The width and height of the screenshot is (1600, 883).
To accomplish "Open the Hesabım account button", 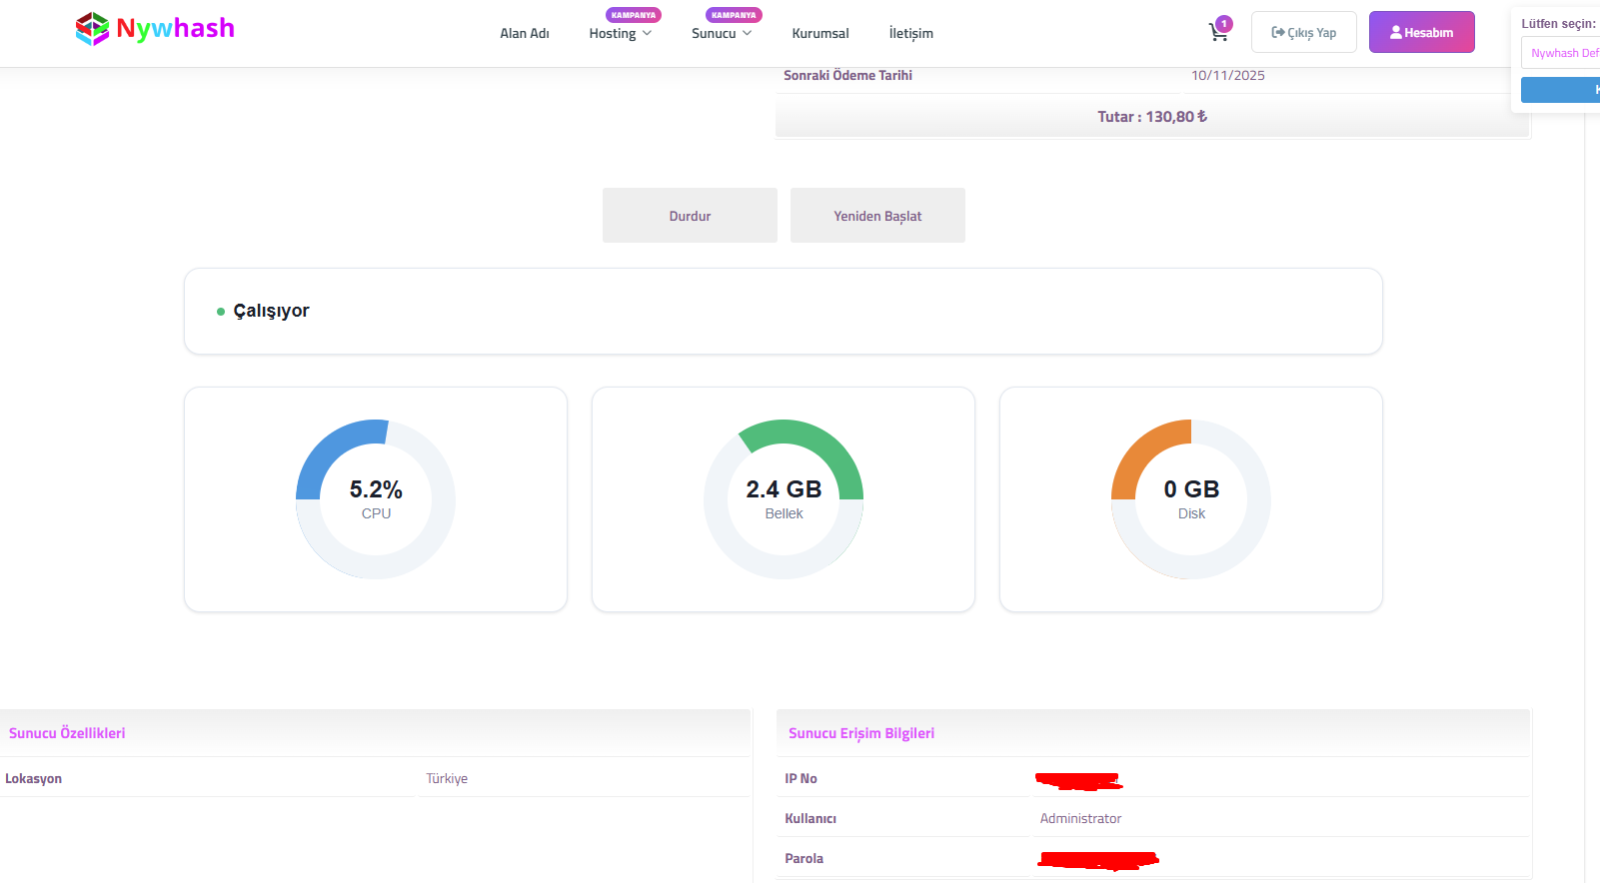I will 1421,32.
